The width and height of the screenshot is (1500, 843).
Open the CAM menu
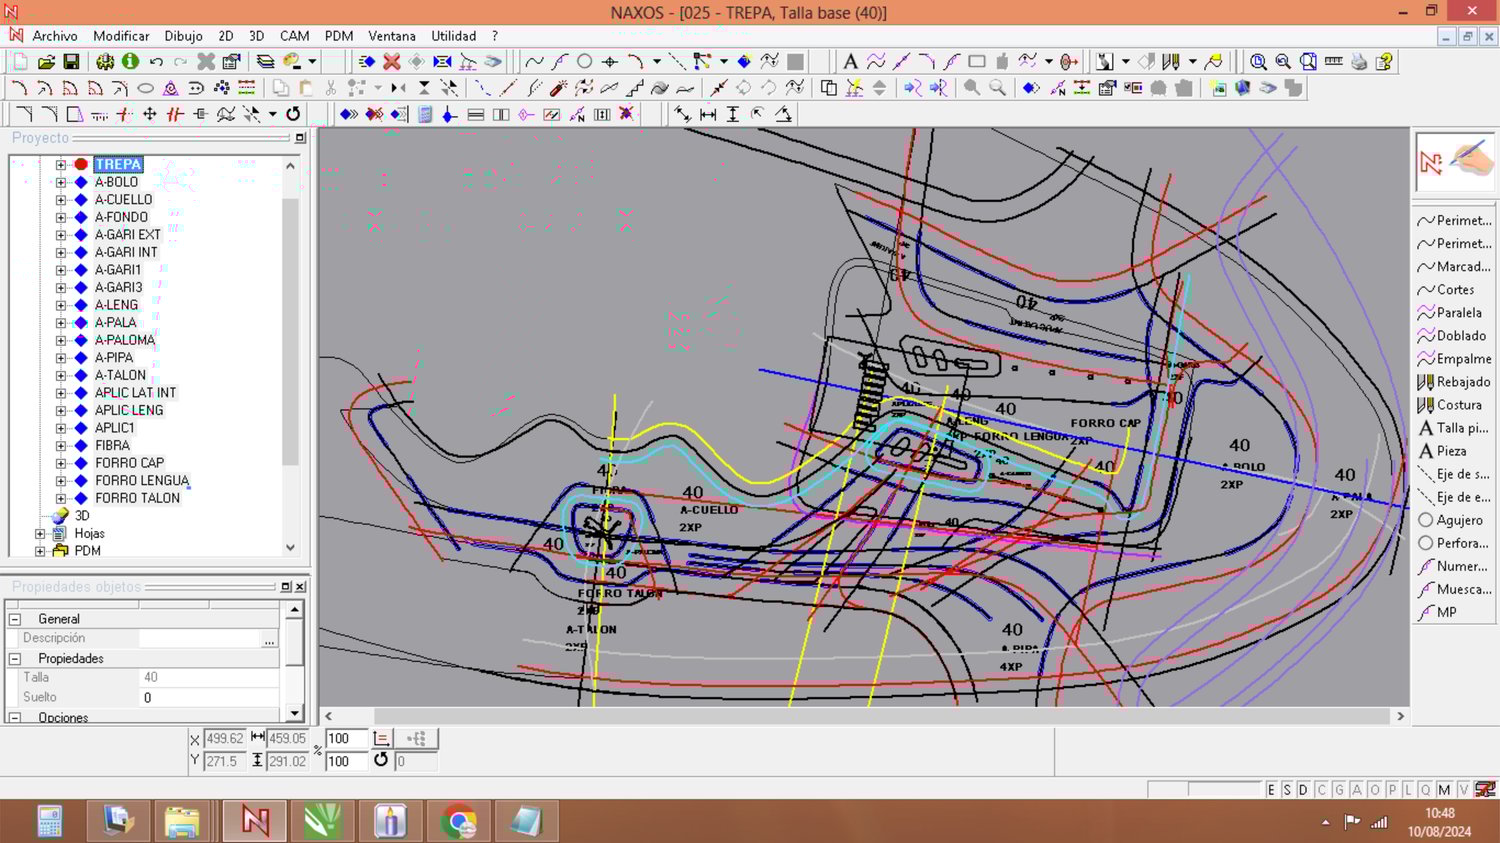point(294,36)
